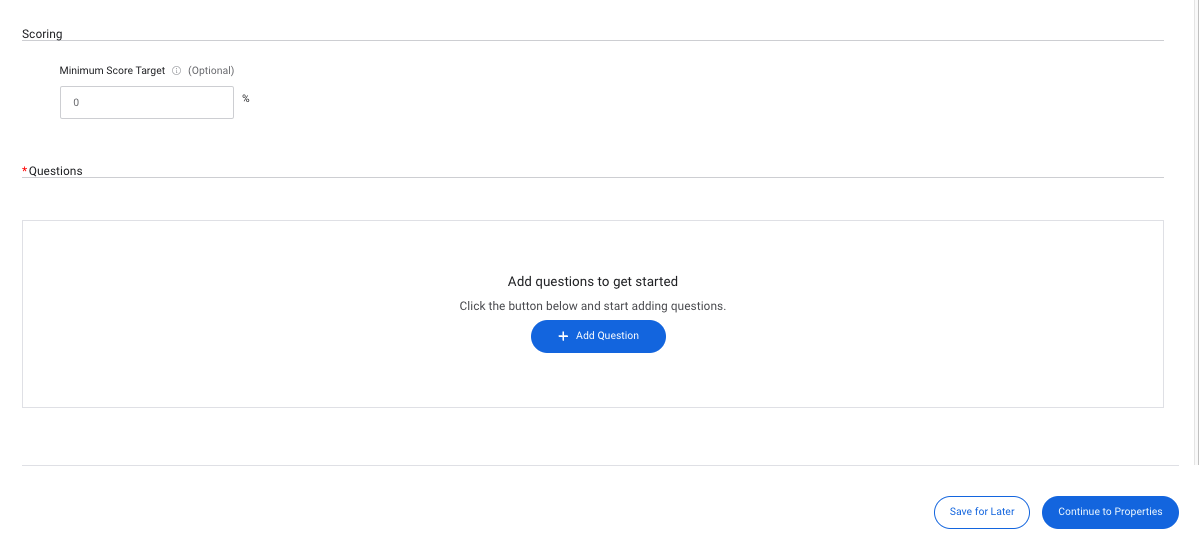Image resolution: width=1199 pixels, height=548 pixels.
Task: Select the Scoring section heading
Action: click(42, 34)
